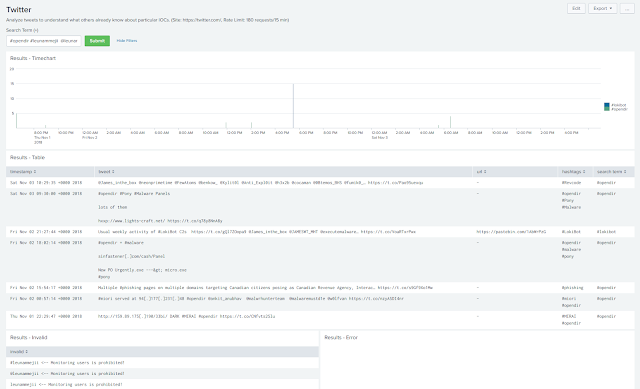Sort table by url column
The image size is (640, 389).
pyautogui.click(x=482, y=172)
